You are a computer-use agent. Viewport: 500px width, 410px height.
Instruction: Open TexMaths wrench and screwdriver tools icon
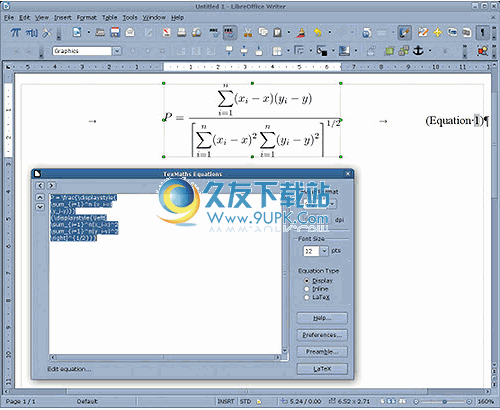click(48, 33)
